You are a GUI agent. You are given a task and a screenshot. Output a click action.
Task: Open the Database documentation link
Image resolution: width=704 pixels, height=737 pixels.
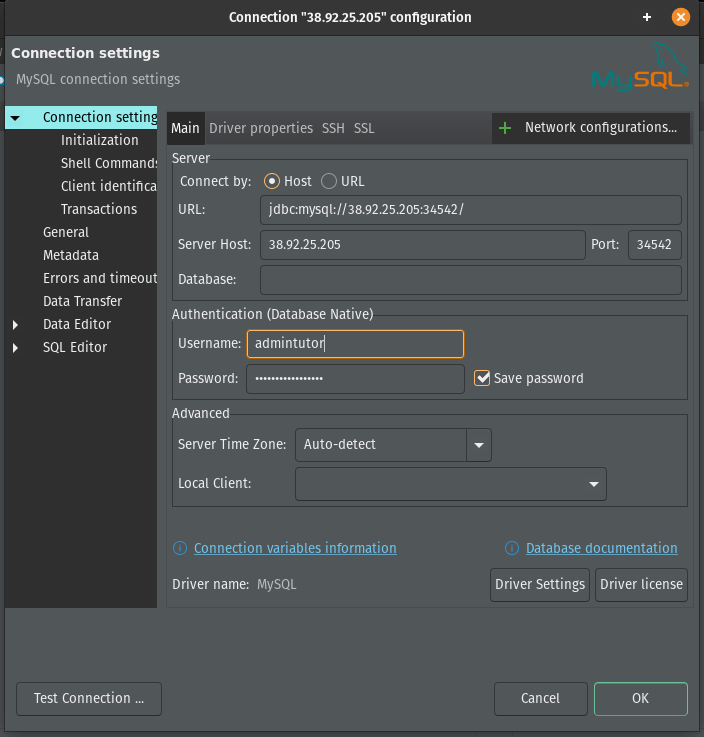click(x=602, y=548)
